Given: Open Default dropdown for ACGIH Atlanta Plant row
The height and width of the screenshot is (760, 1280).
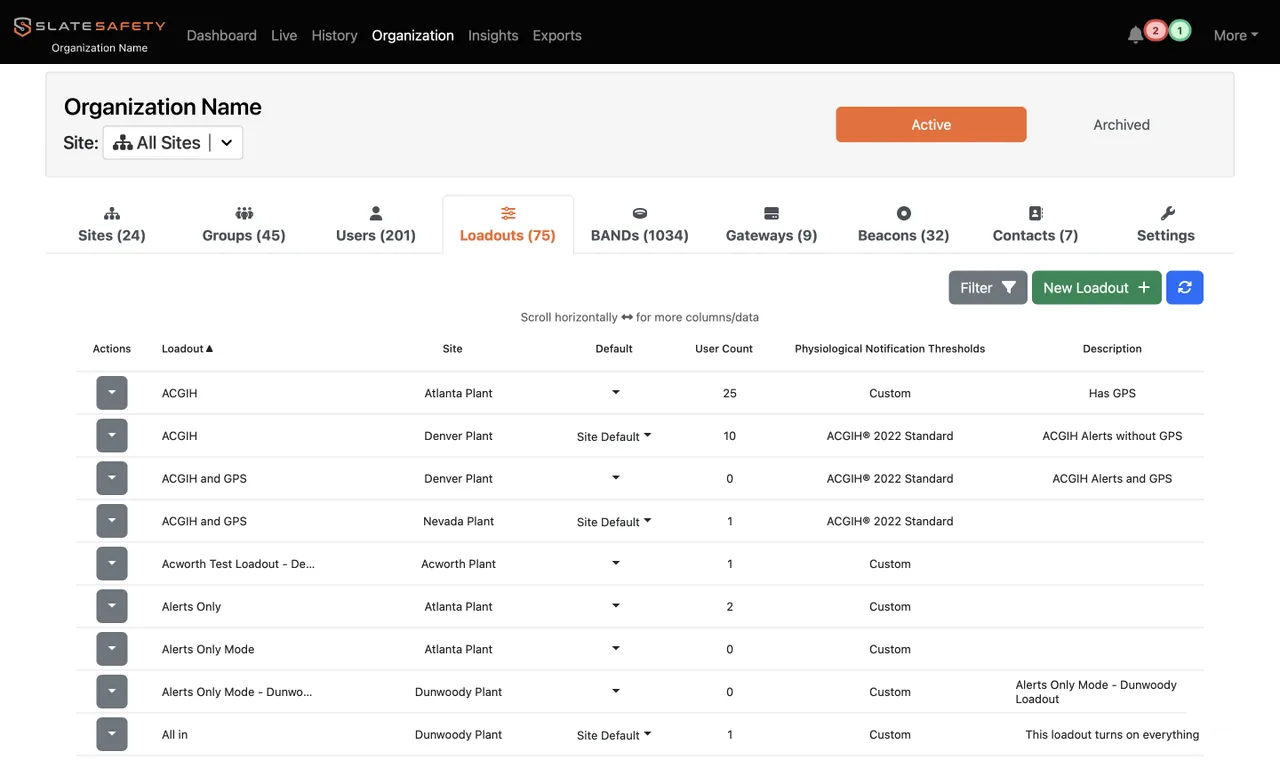Looking at the screenshot, I should pyautogui.click(x=615, y=393).
